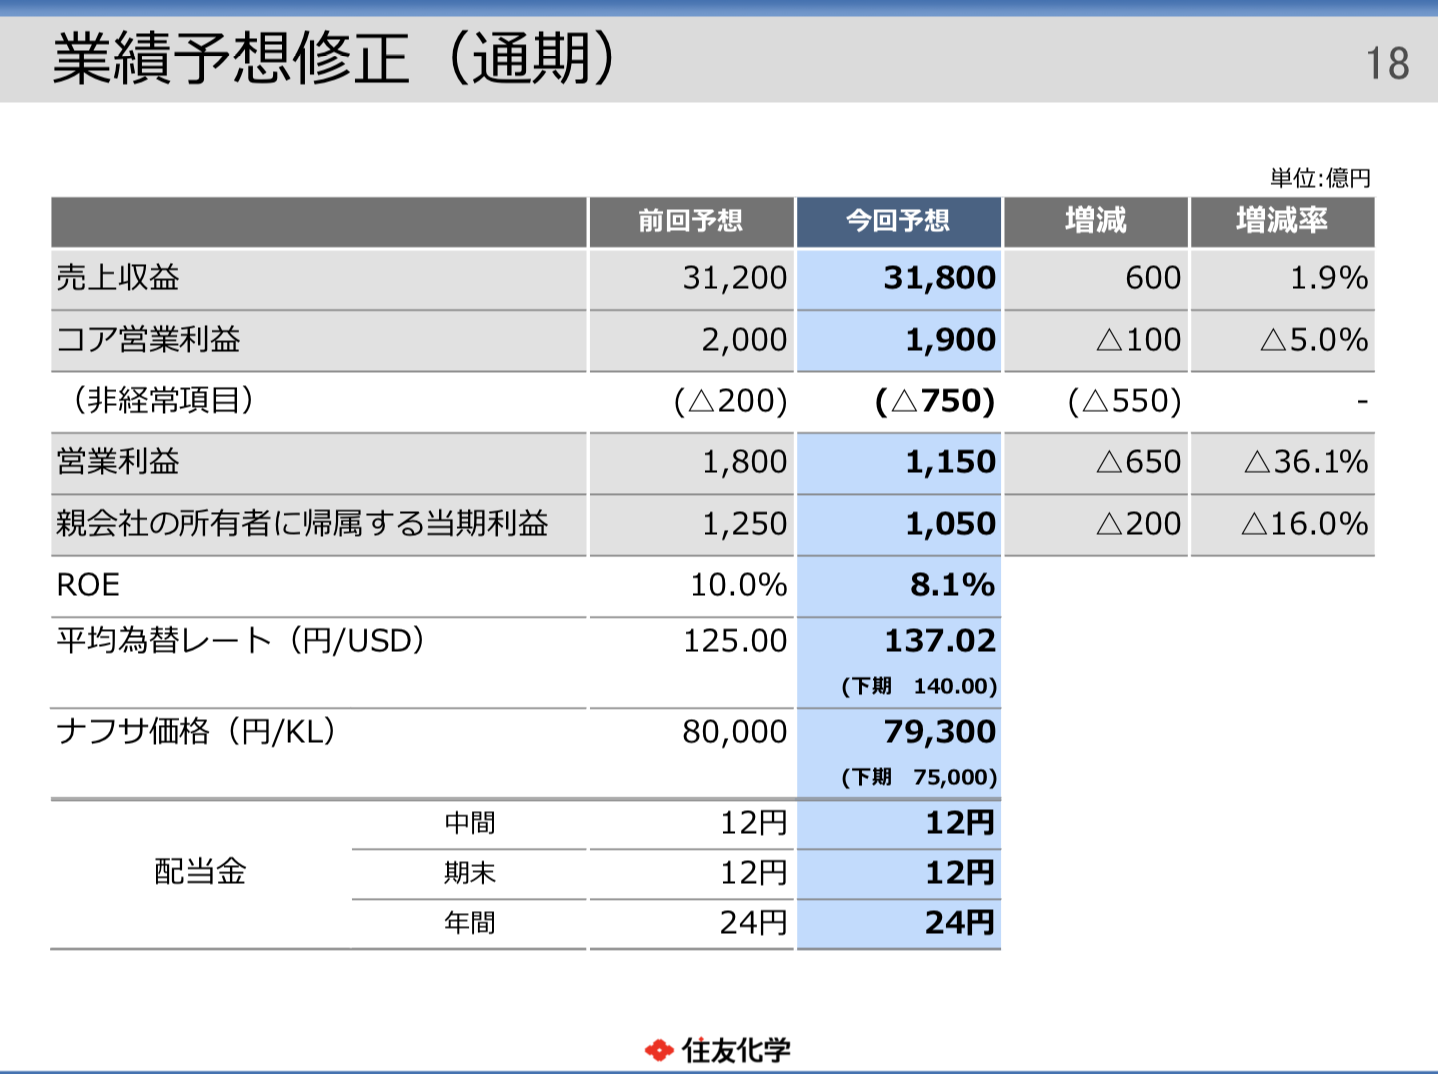1438x1074 pixels.
Task: Click the exchange rate 125.00
Action: pos(735,641)
